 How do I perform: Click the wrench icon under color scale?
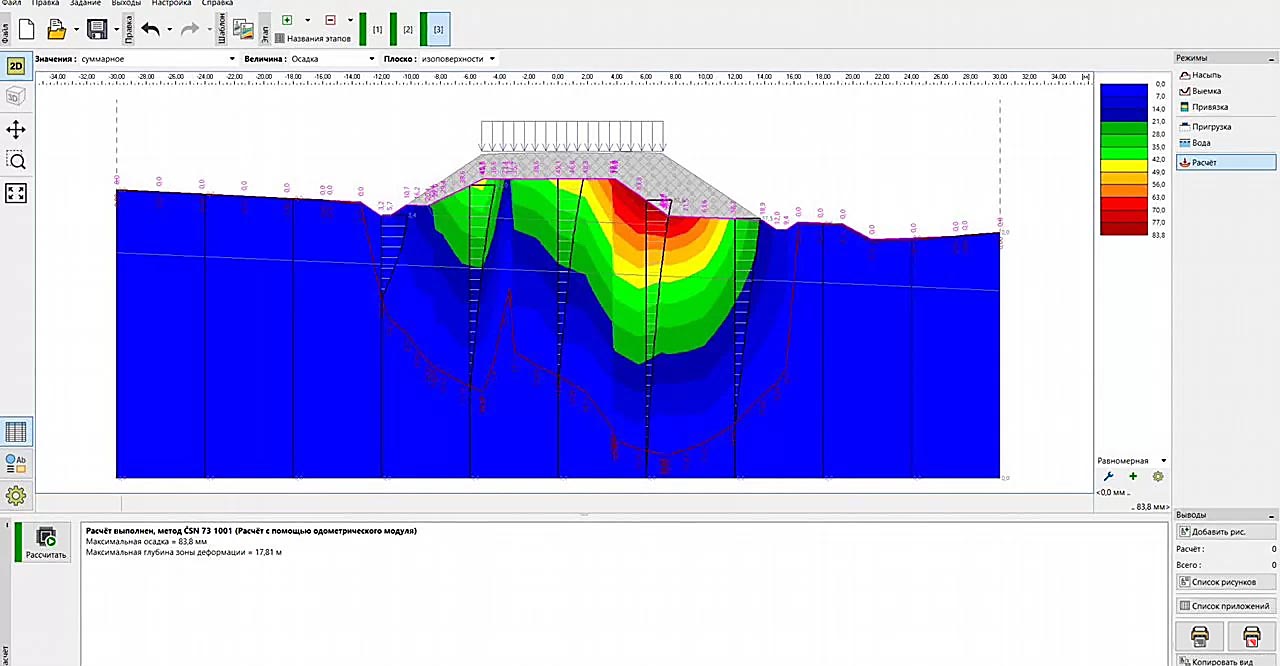click(1108, 477)
